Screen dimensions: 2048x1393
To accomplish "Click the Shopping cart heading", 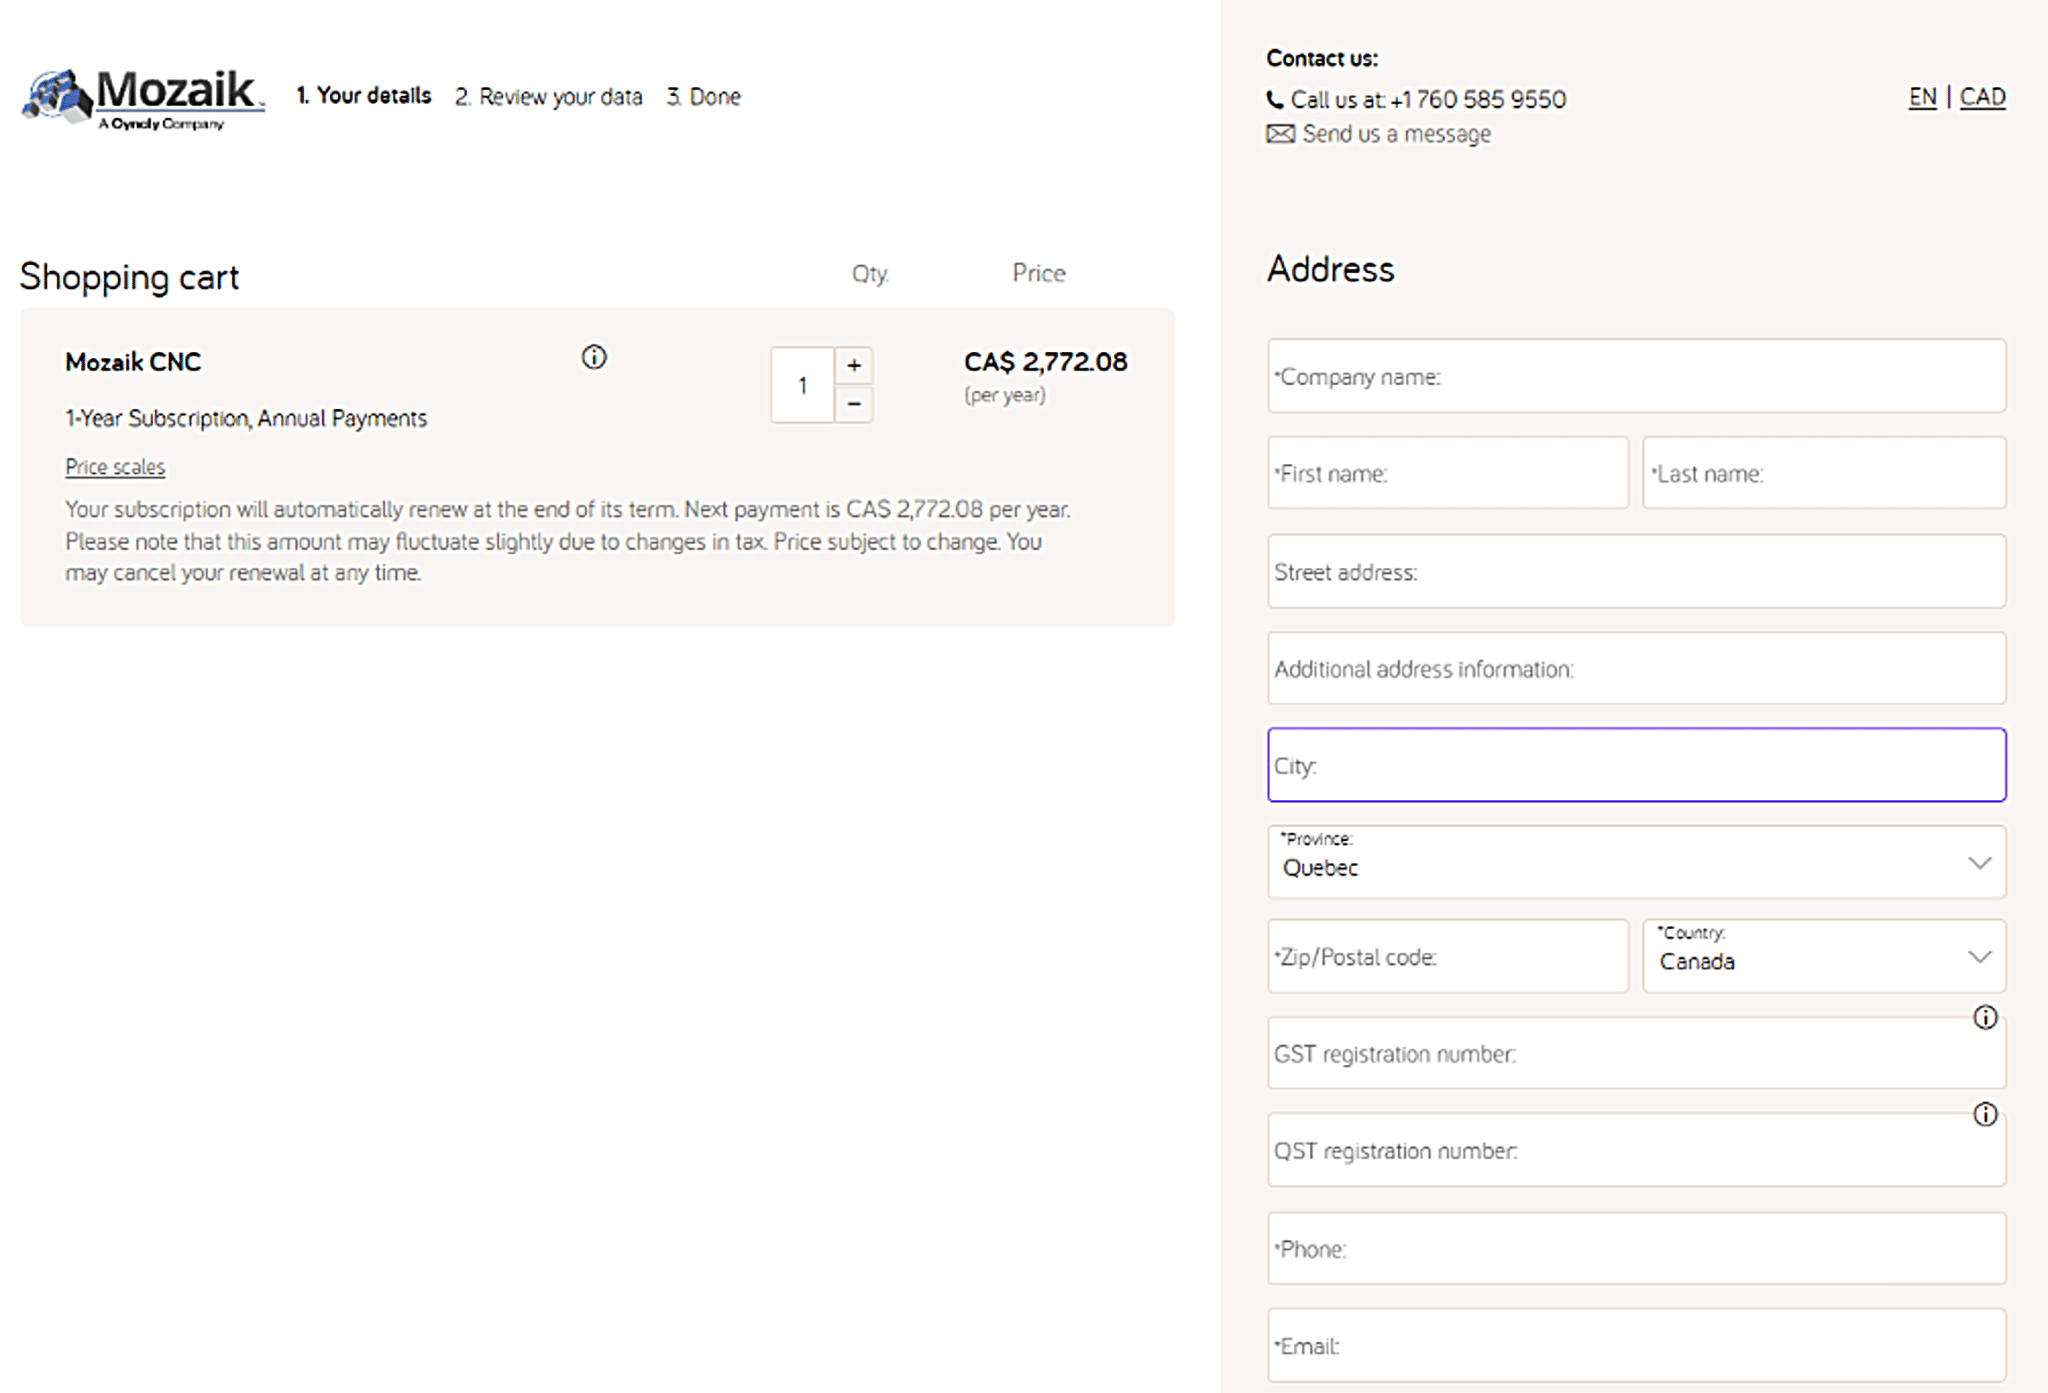I will point(129,277).
